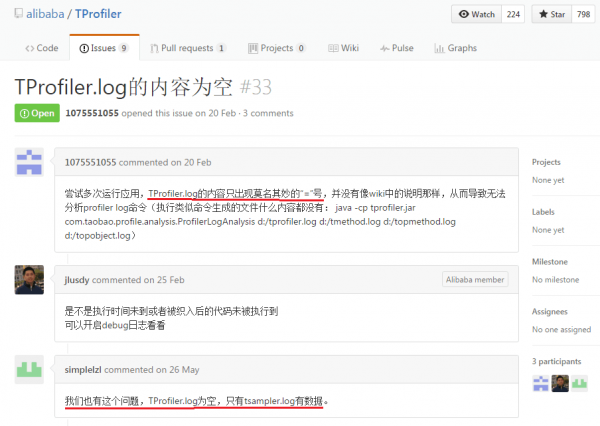Click the 'commented on 25 Feb' timestamp
The height and width of the screenshot is (426, 600).
(x=138, y=280)
